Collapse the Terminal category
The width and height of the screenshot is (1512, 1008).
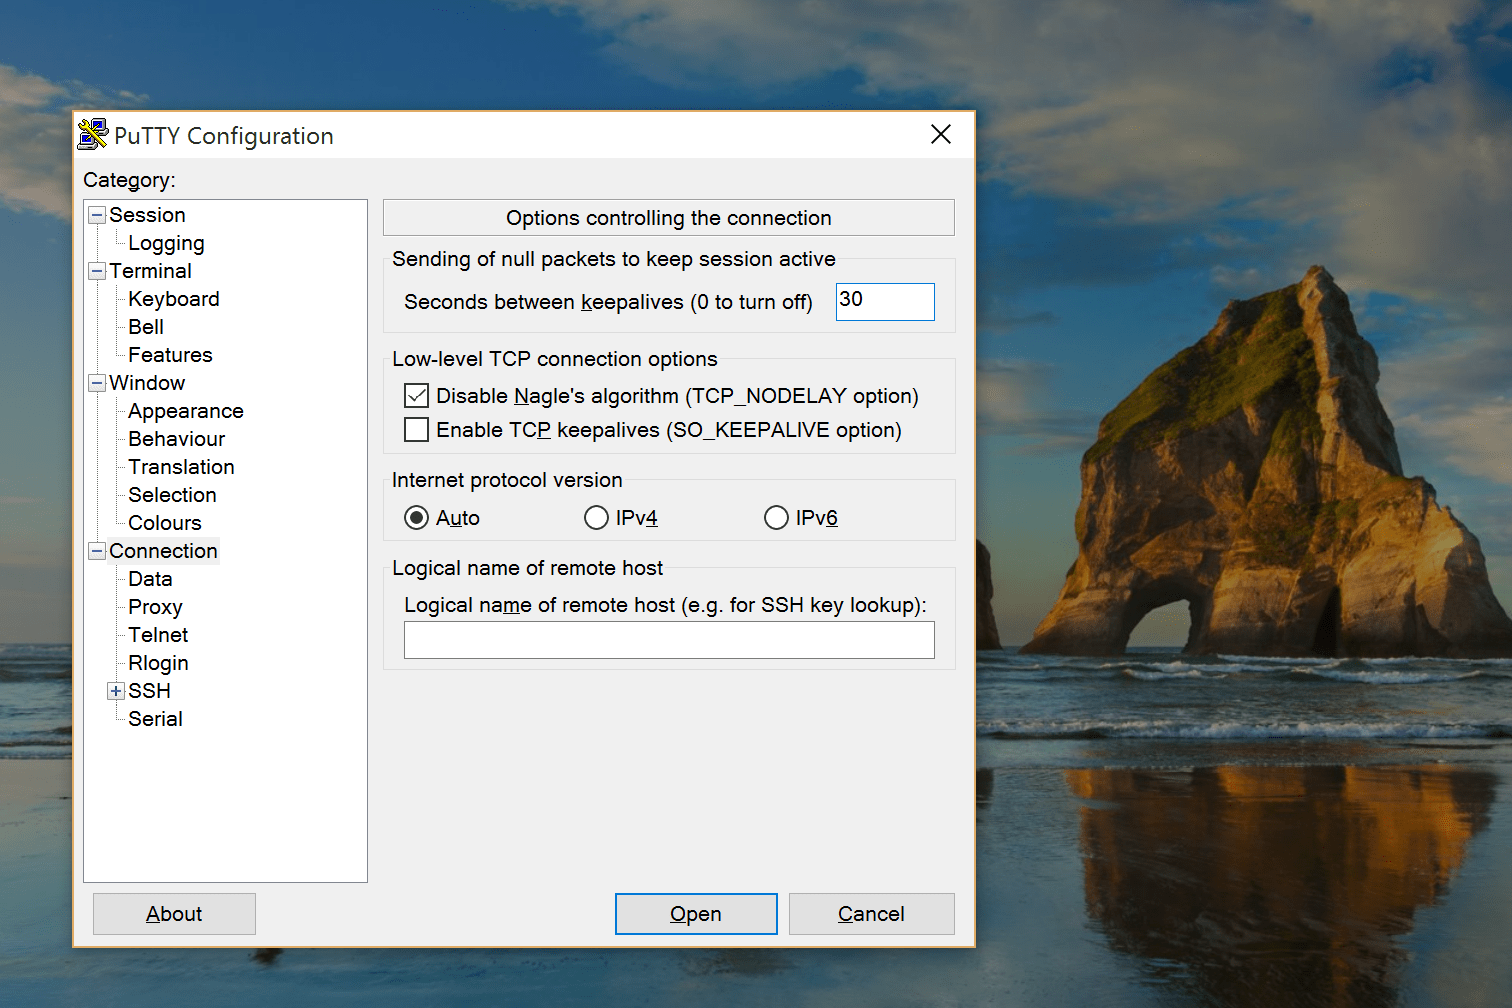97,270
